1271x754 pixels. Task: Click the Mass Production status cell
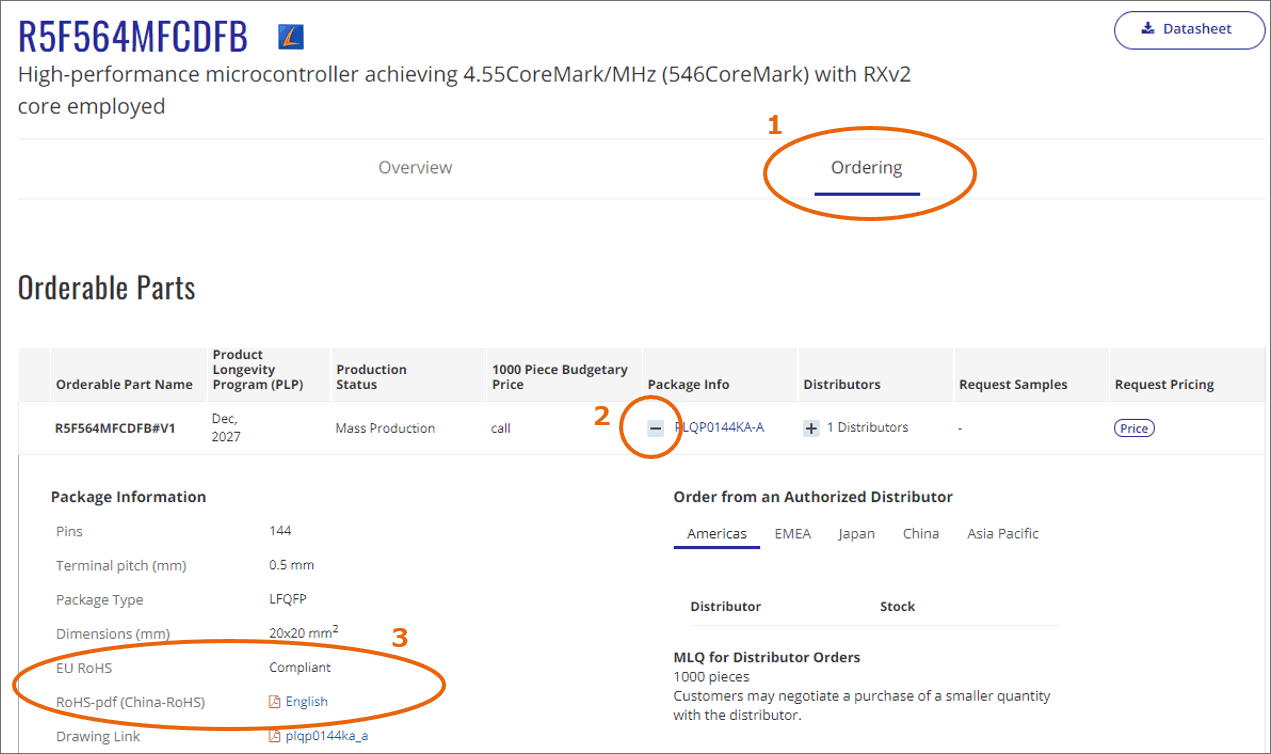385,428
